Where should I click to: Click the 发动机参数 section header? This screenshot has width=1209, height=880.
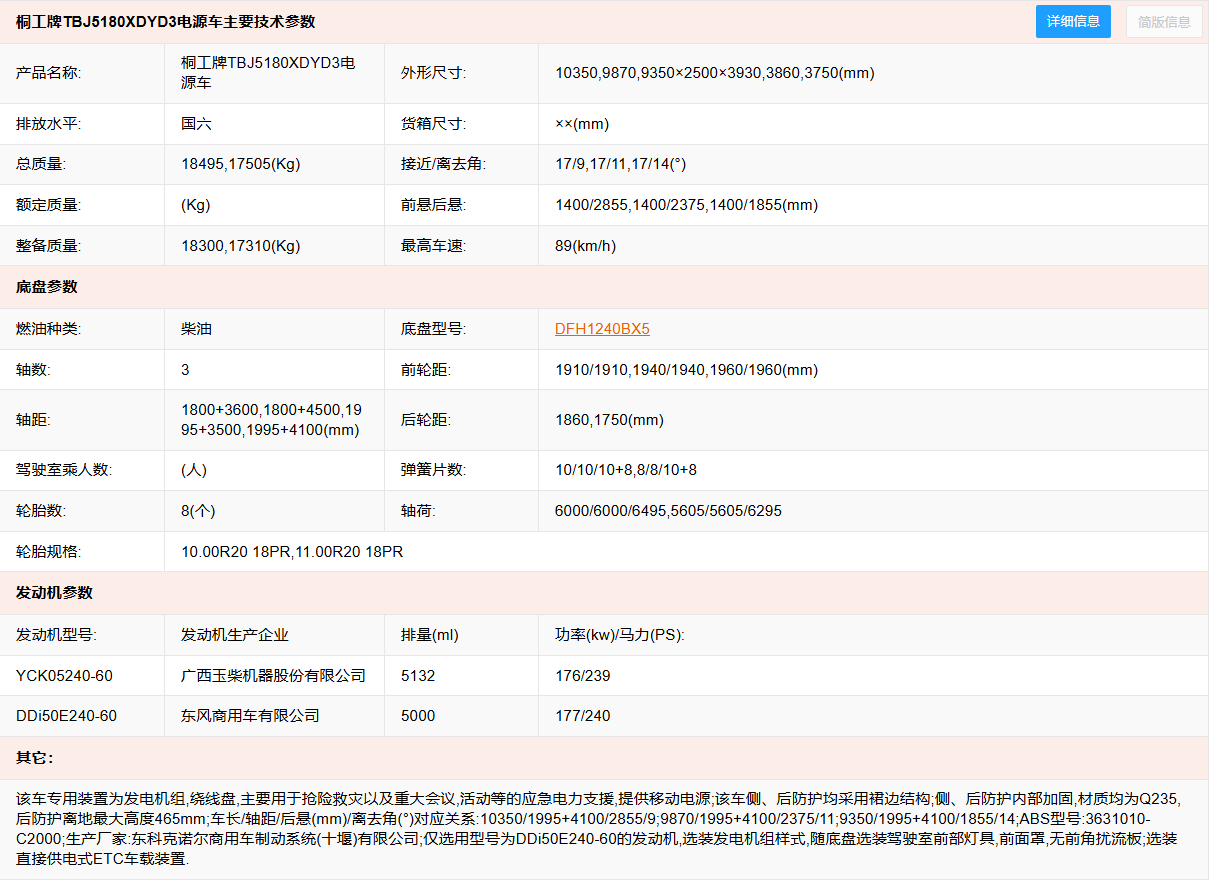coord(54,593)
